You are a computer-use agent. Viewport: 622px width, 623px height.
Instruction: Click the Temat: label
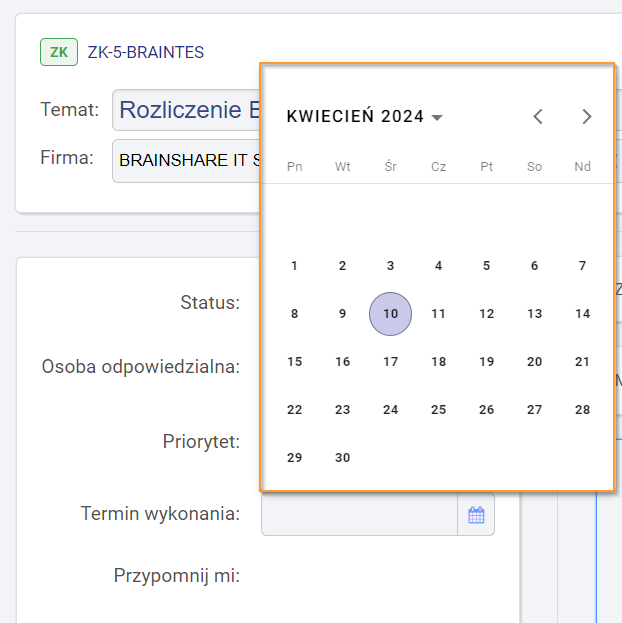click(70, 109)
